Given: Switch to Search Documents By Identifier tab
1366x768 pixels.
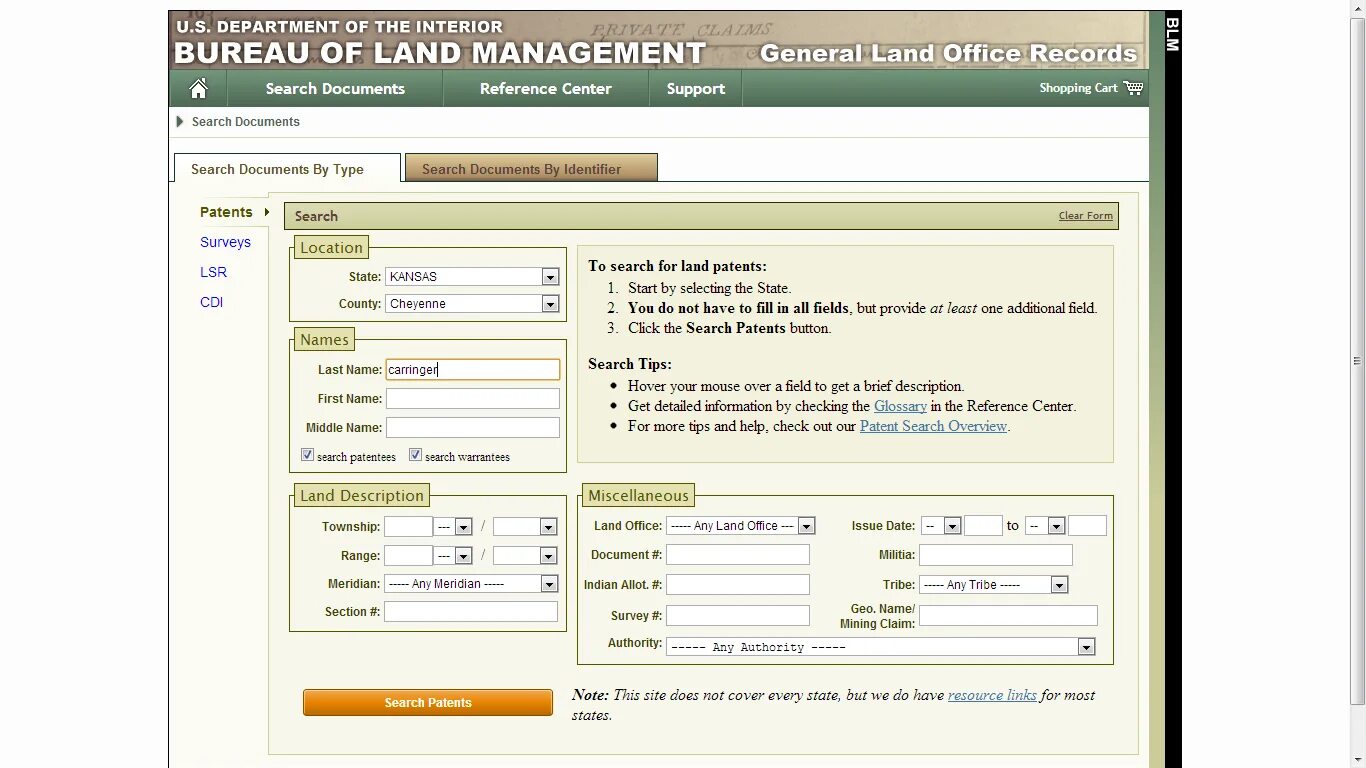Looking at the screenshot, I should point(531,168).
